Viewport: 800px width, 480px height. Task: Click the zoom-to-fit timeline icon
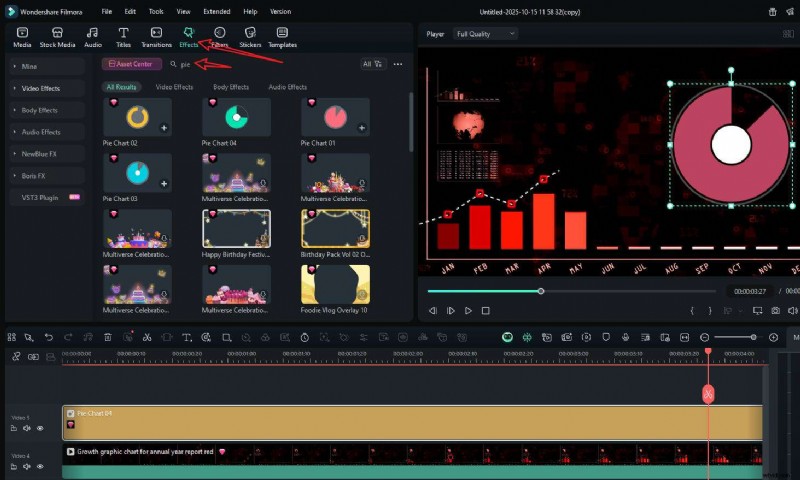[685, 337]
